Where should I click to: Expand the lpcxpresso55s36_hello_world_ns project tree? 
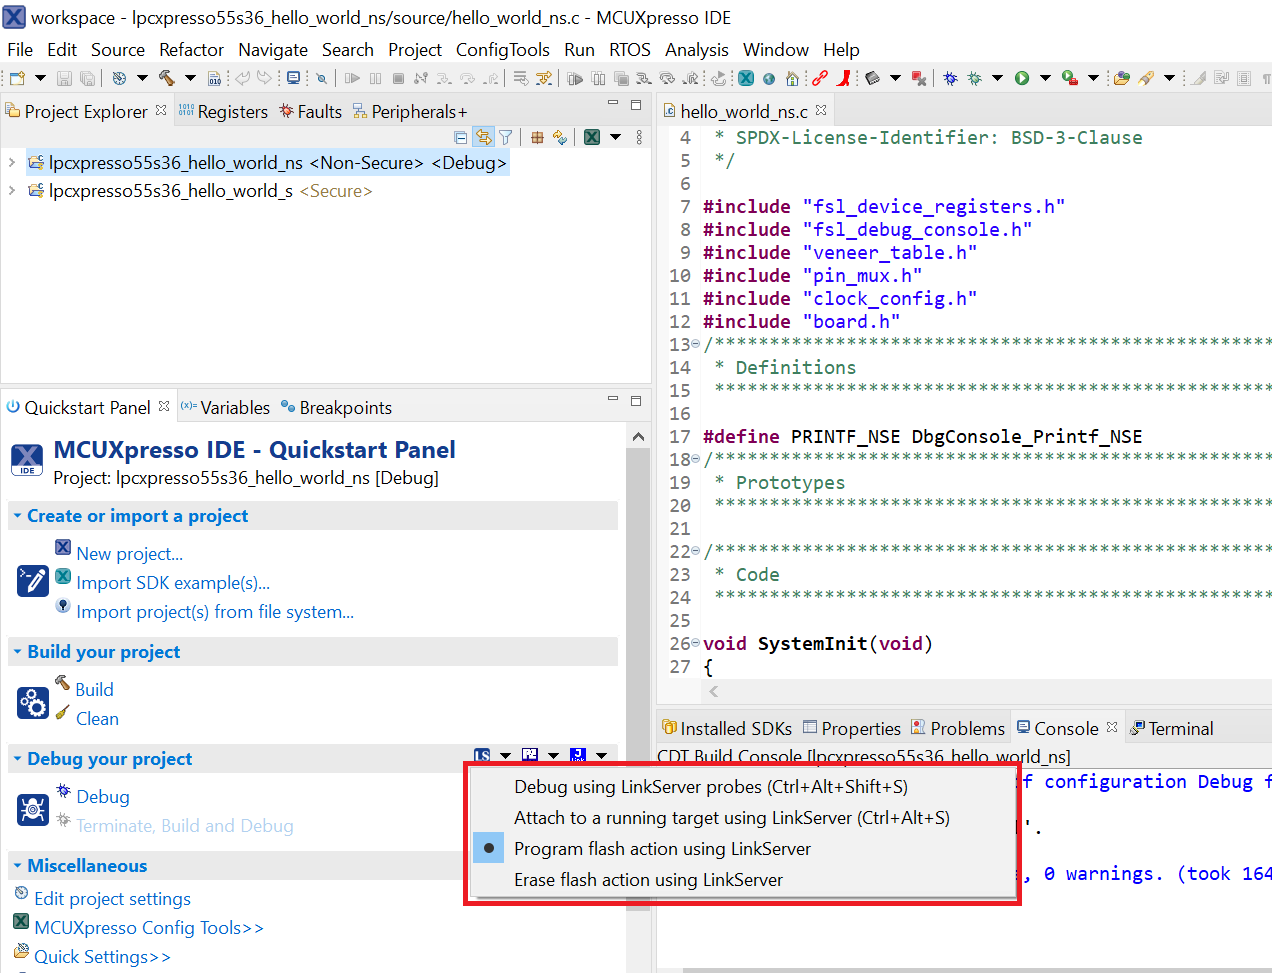(11, 162)
